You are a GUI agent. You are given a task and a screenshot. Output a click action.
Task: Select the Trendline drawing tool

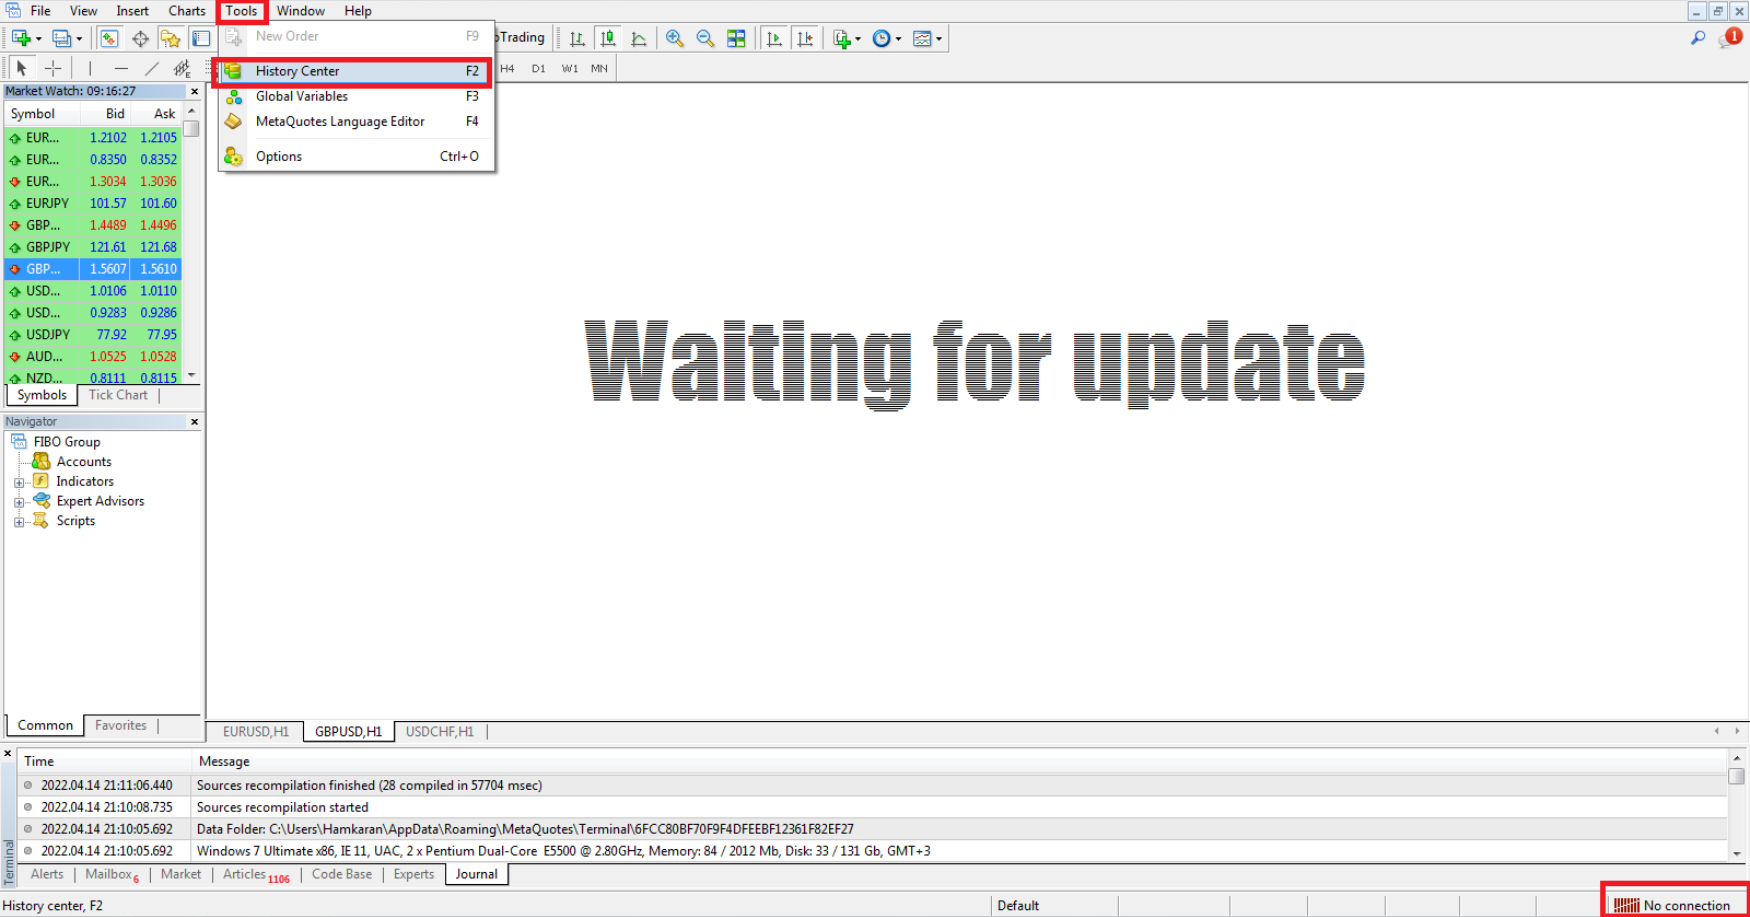coord(152,68)
